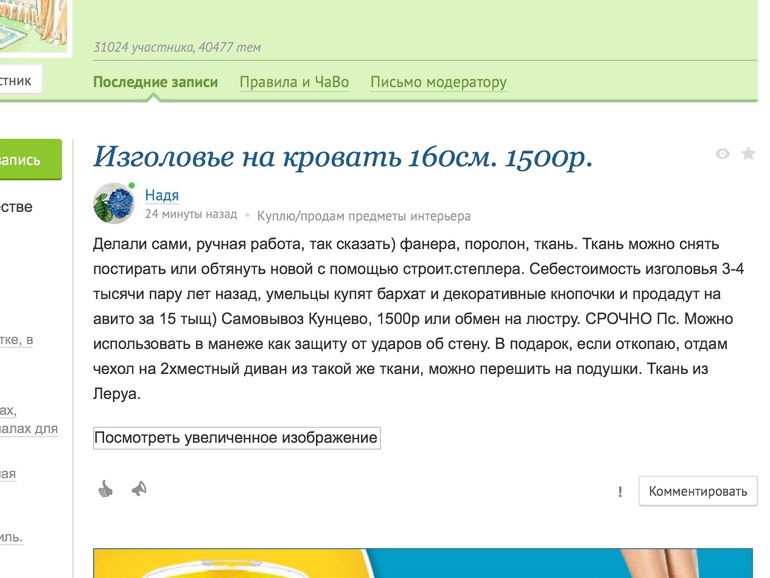Click Надя's hydrangea avatar
770x578 pixels.
114,203
